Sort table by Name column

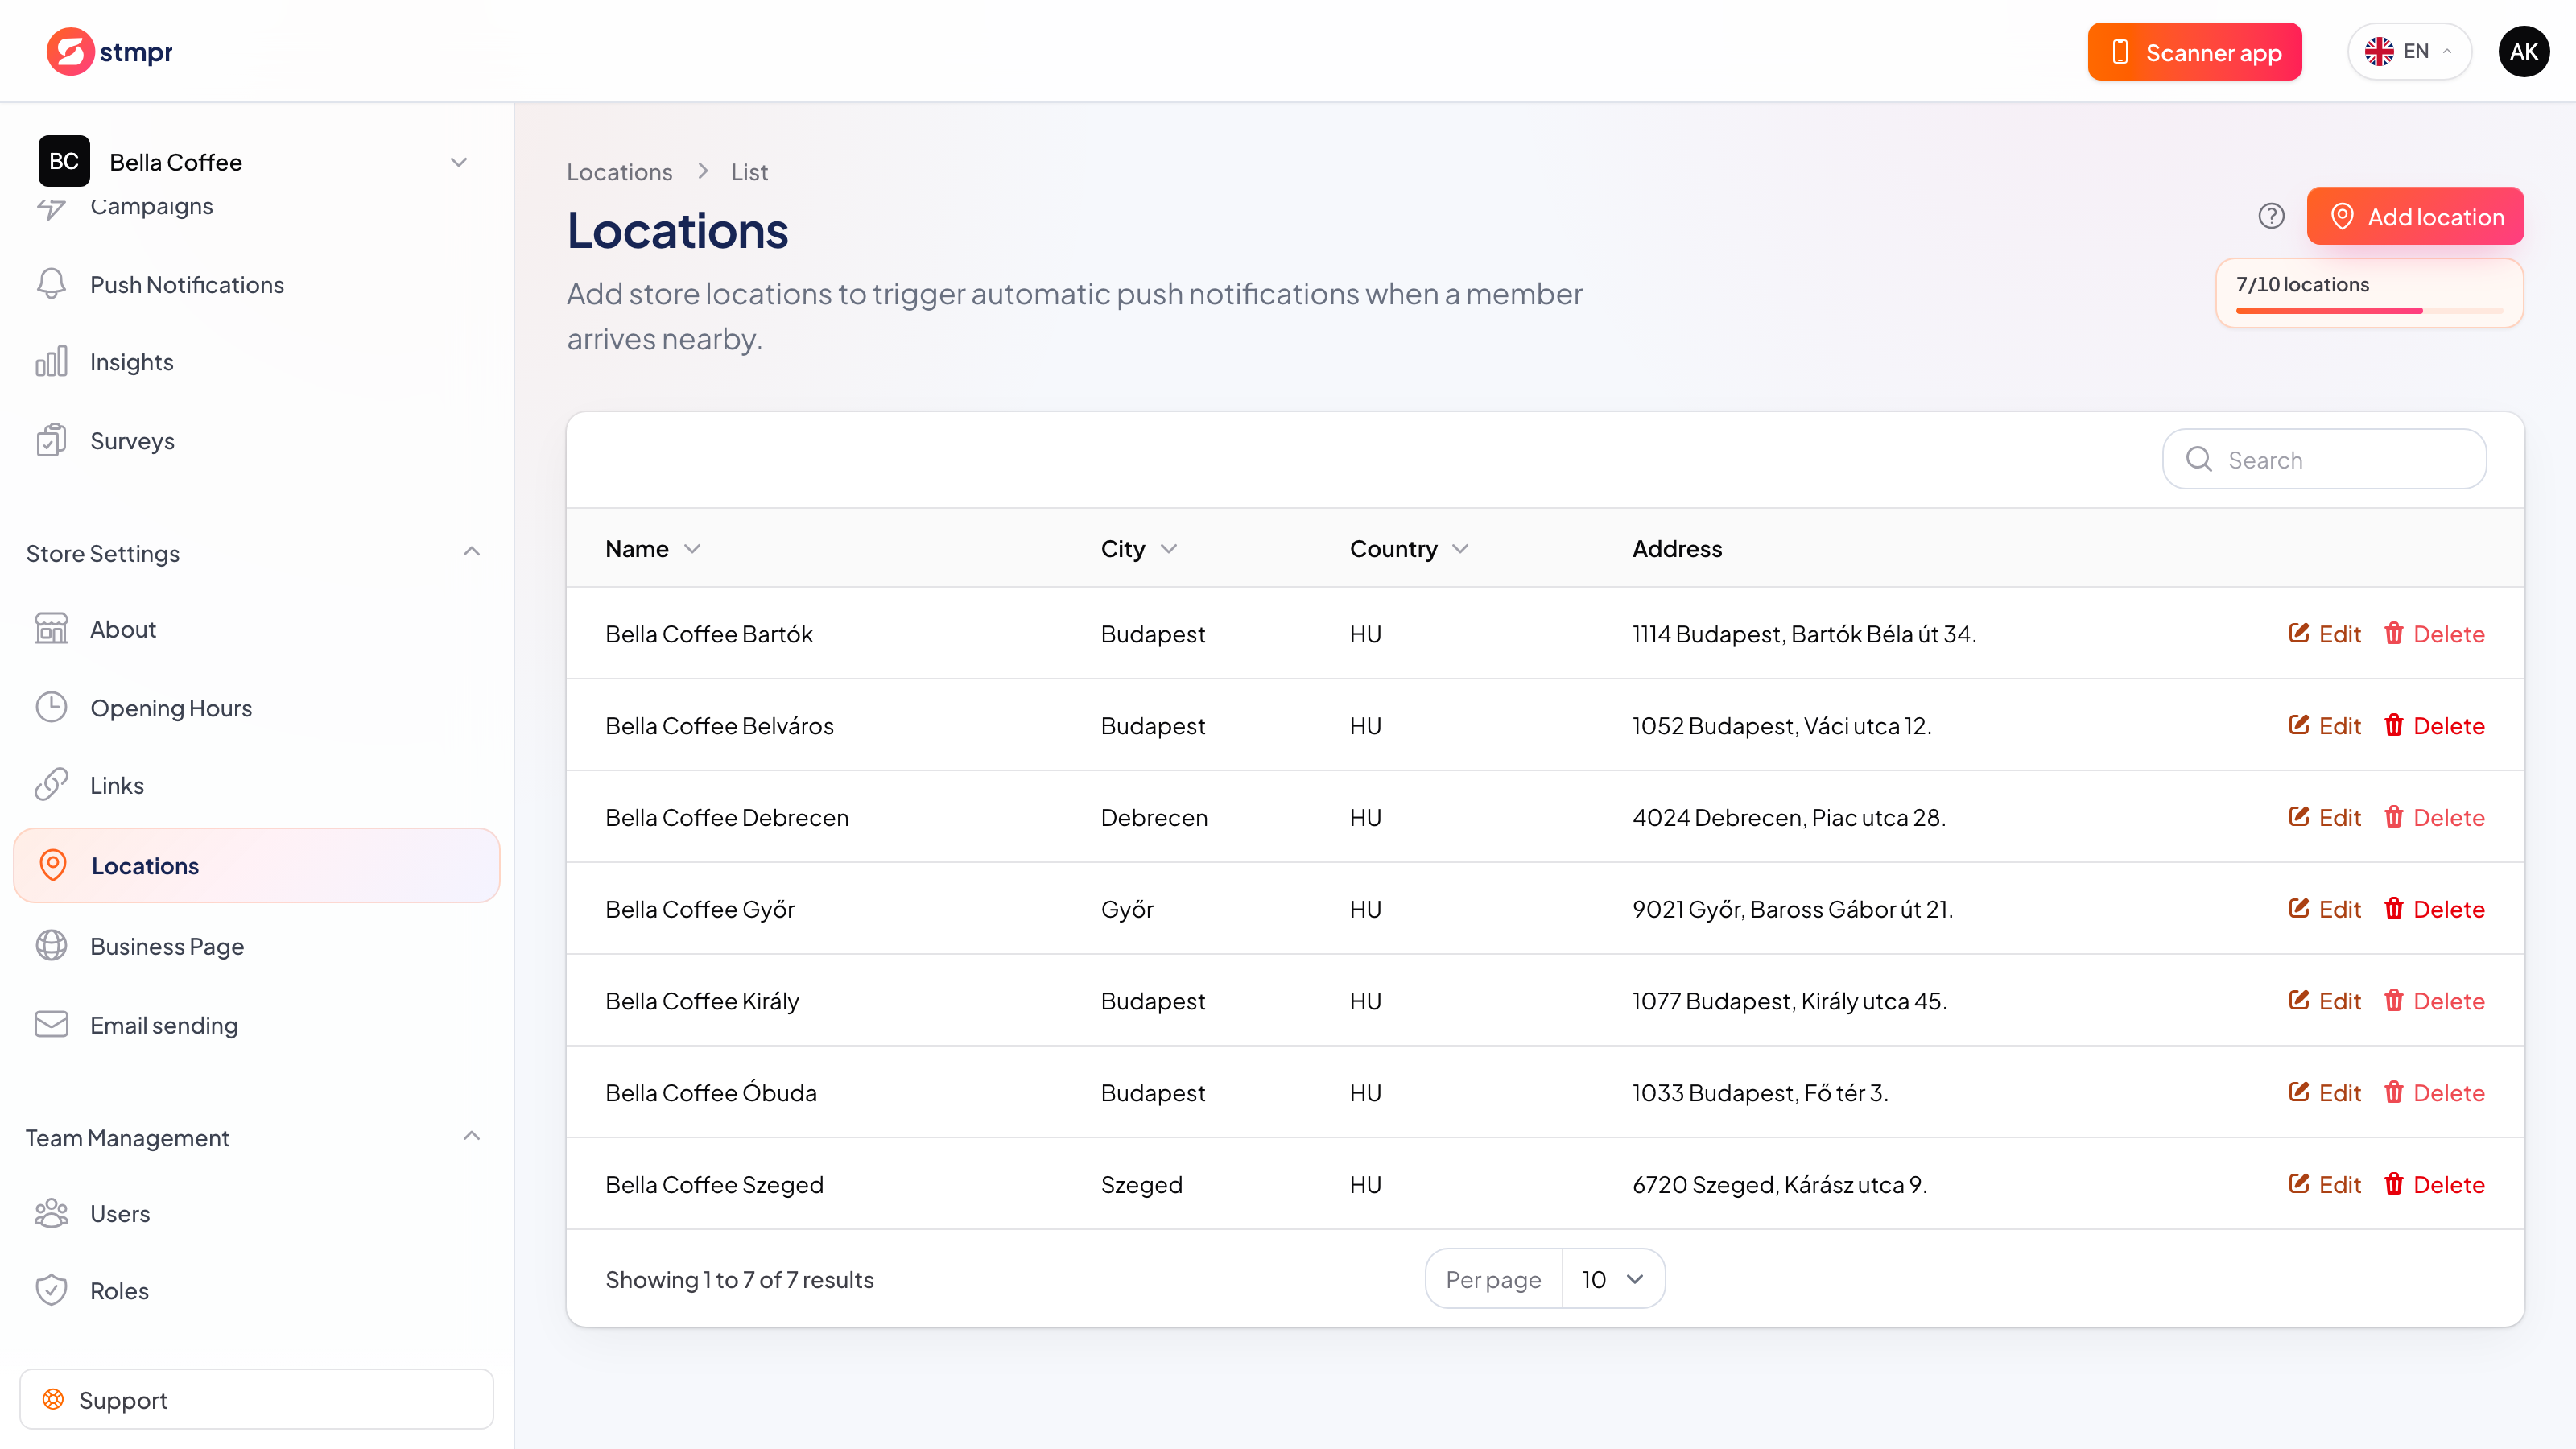(x=652, y=548)
